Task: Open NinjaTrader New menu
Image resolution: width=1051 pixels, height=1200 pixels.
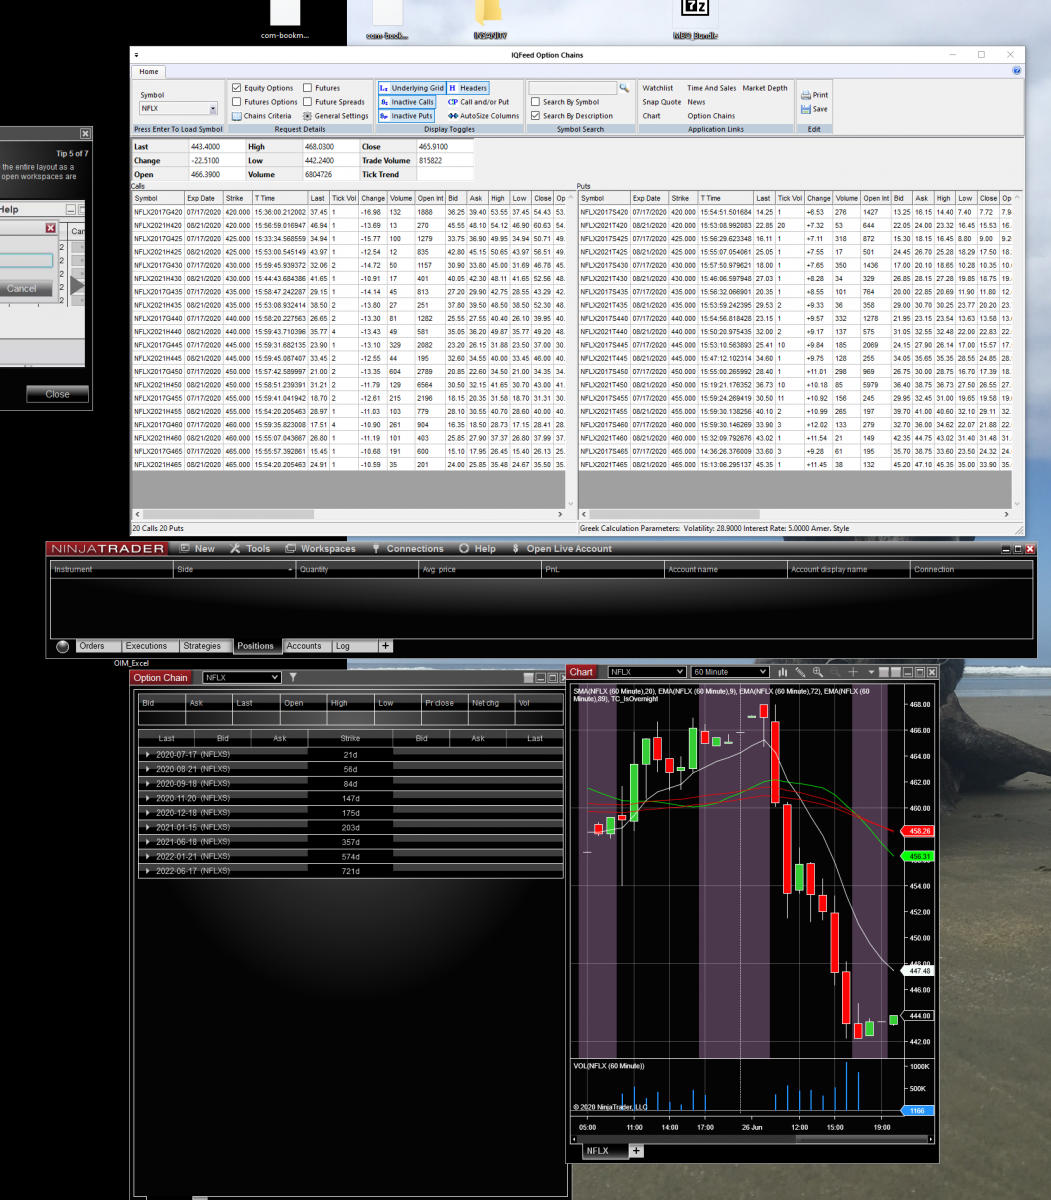Action: coord(198,548)
